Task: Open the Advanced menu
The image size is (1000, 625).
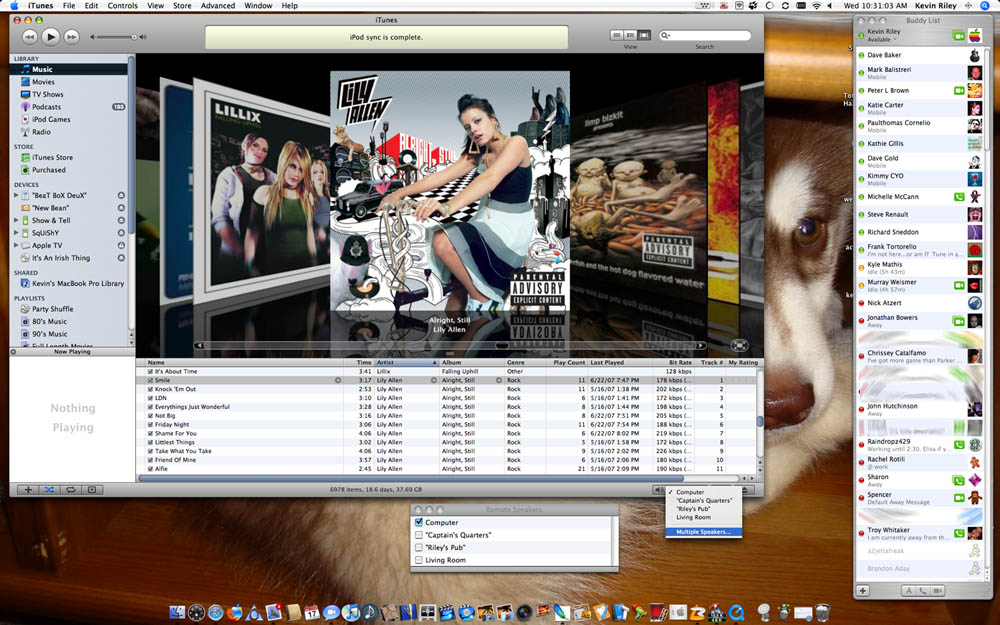Action: pyautogui.click(x=217, y=5)
